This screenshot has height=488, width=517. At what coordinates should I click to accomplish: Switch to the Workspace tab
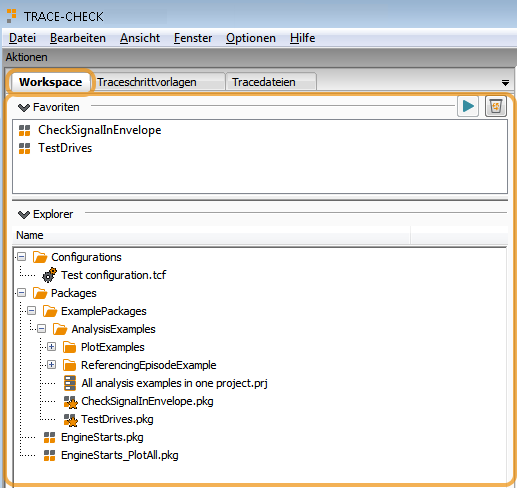(51, 82)
